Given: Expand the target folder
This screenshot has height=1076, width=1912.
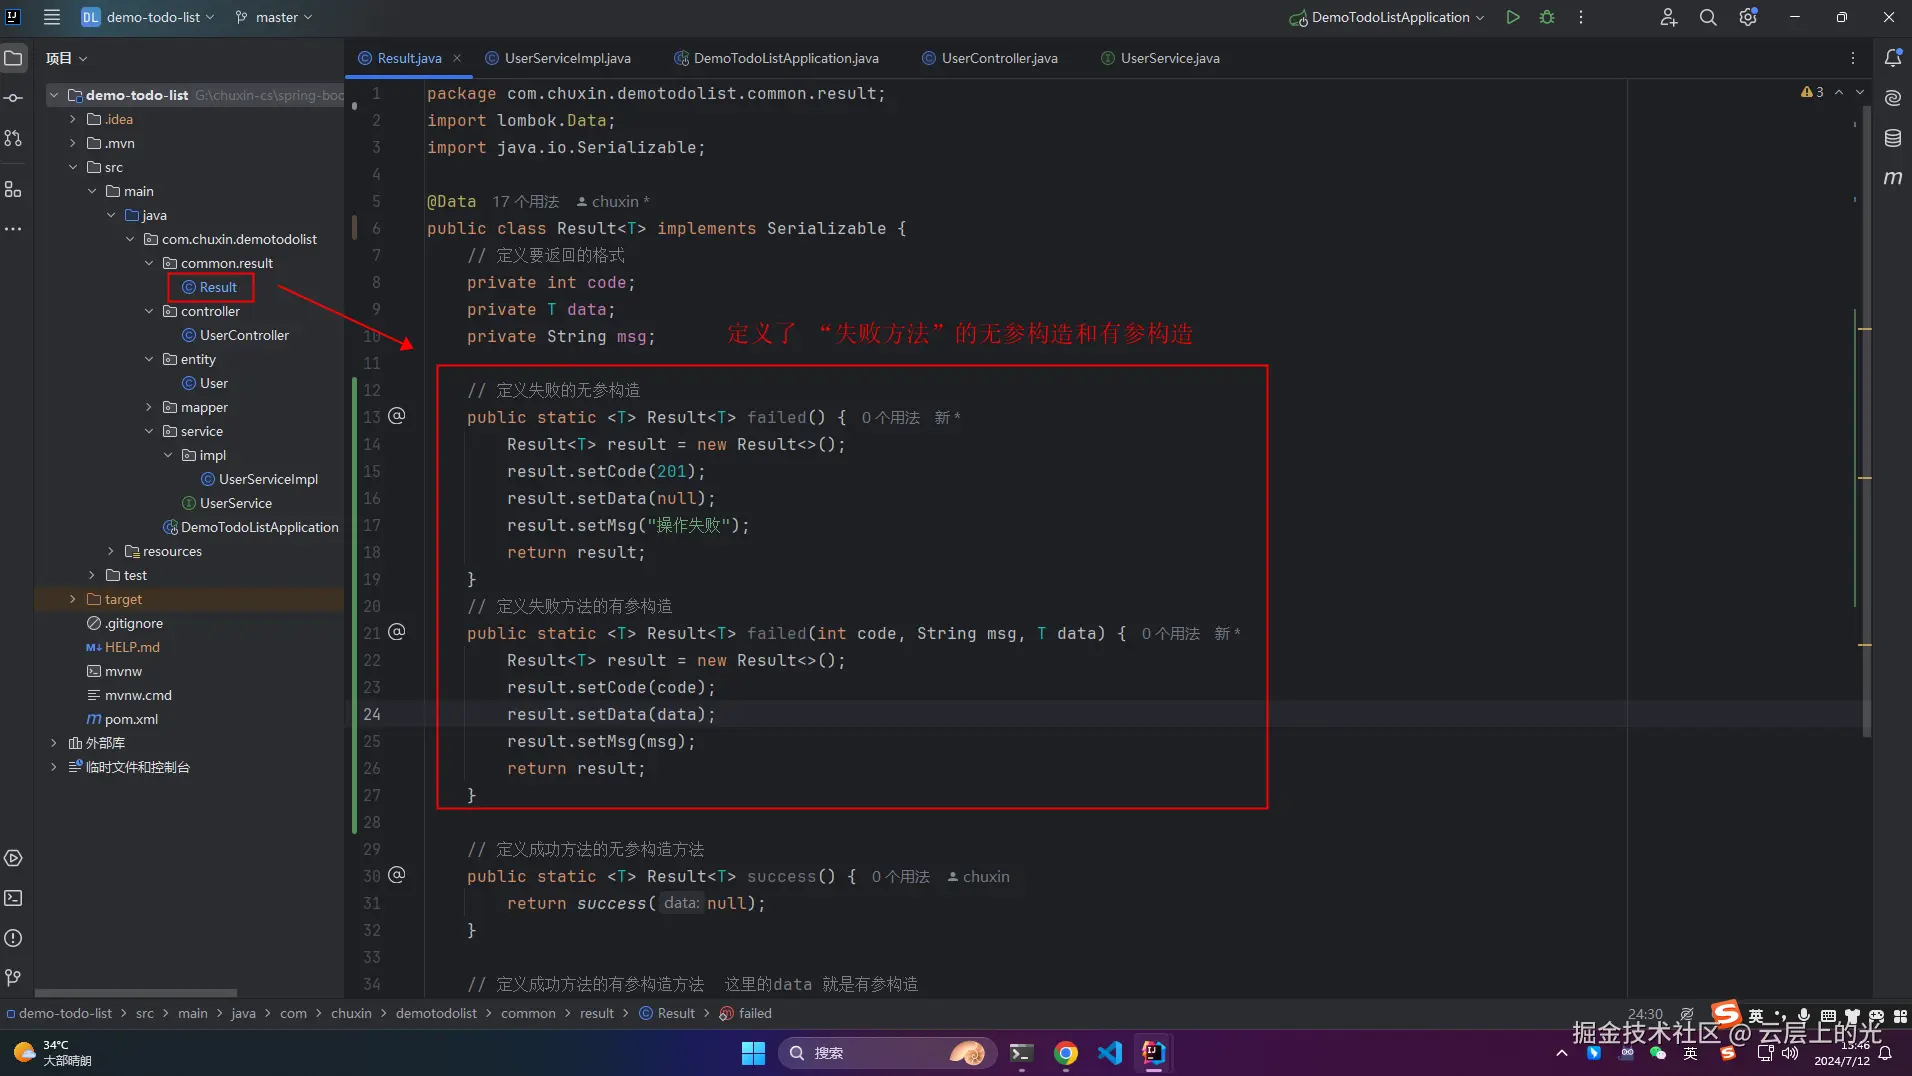Looking at the screenshot, I should [x=73, y=599].
